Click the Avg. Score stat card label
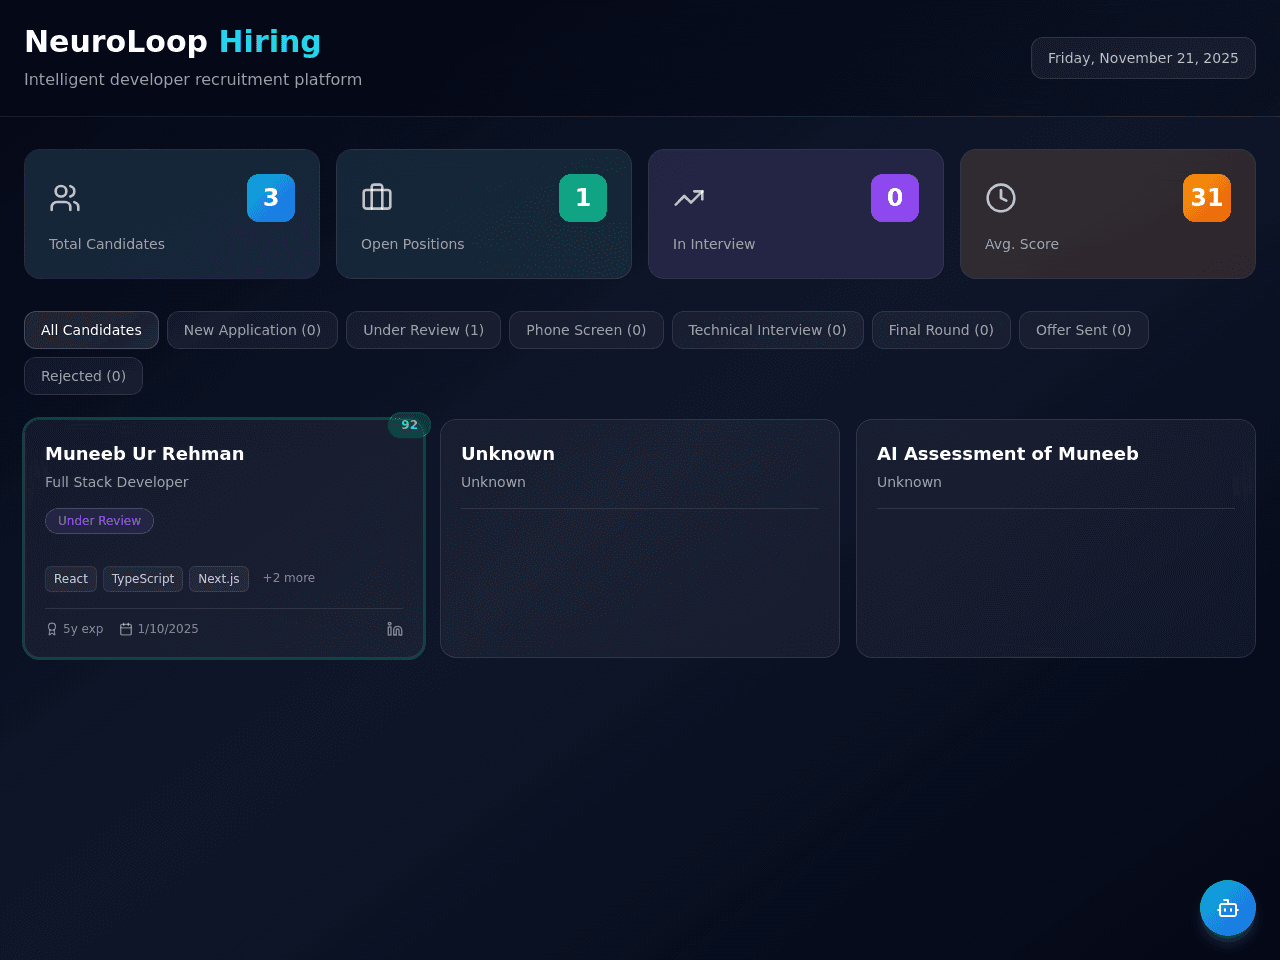This screenshot has height=960, width=1280. 1022,244
